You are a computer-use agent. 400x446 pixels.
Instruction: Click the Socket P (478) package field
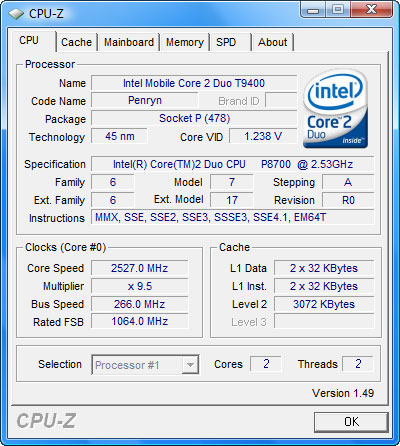[x=194, y=118]
